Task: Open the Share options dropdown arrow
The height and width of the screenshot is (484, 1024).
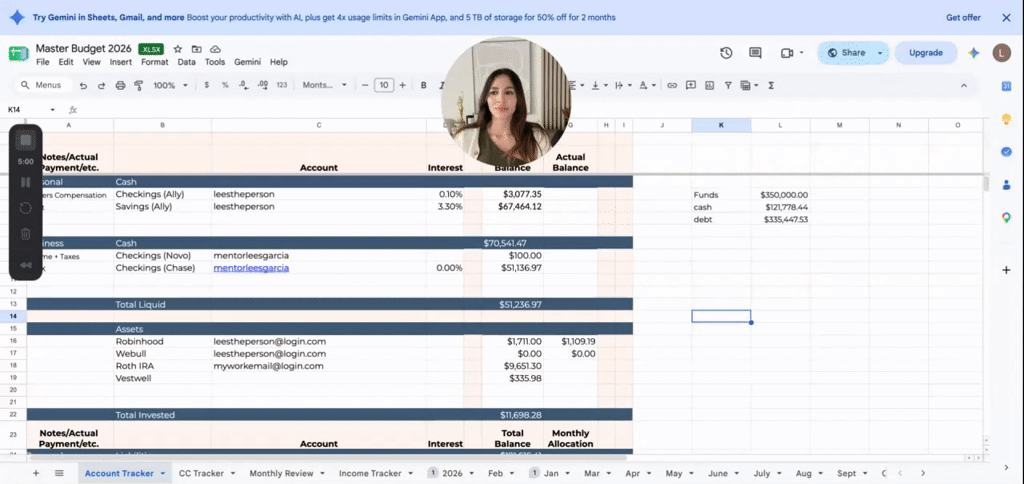Action: coord(880,53)
